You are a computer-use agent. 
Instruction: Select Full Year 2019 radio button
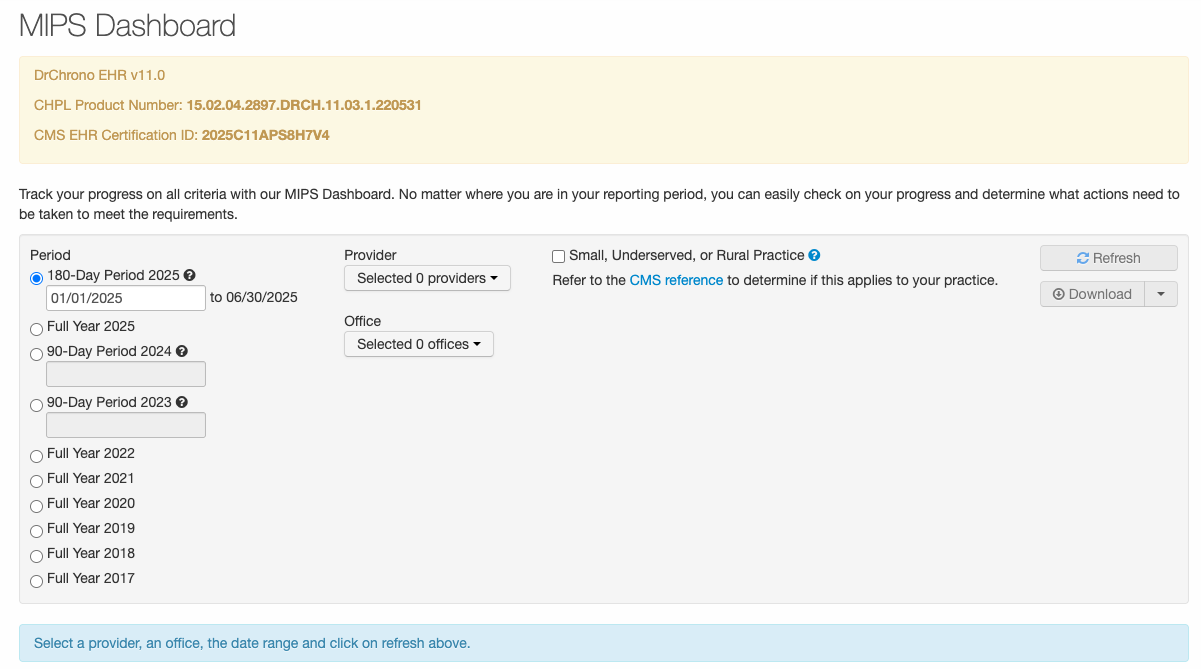pyautogui.click(x=37, y=531)
